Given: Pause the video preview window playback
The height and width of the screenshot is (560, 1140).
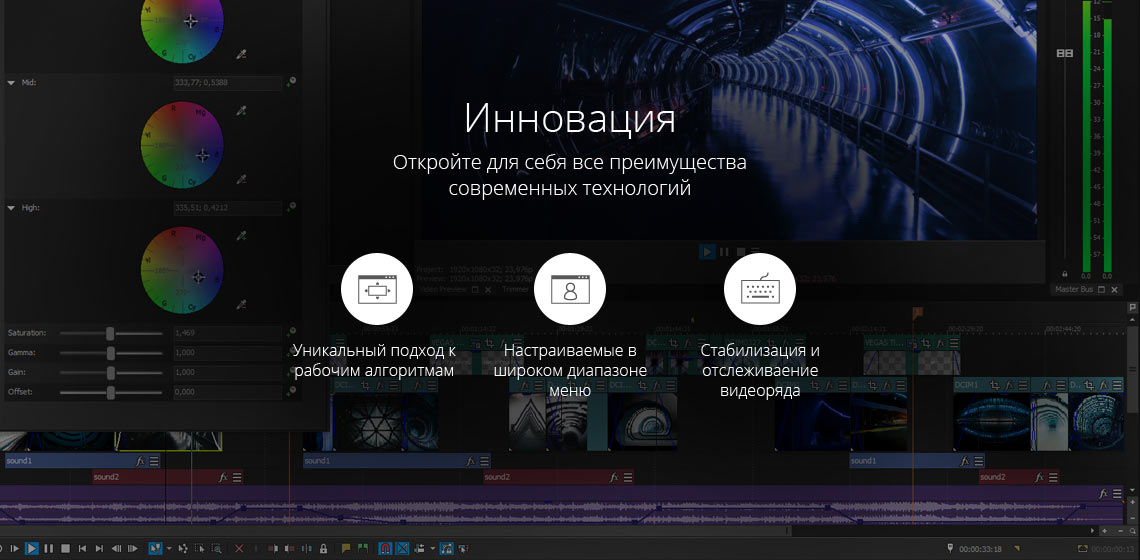Looking at the screenshot, I should pyautogui.click(x=723, y=252).
